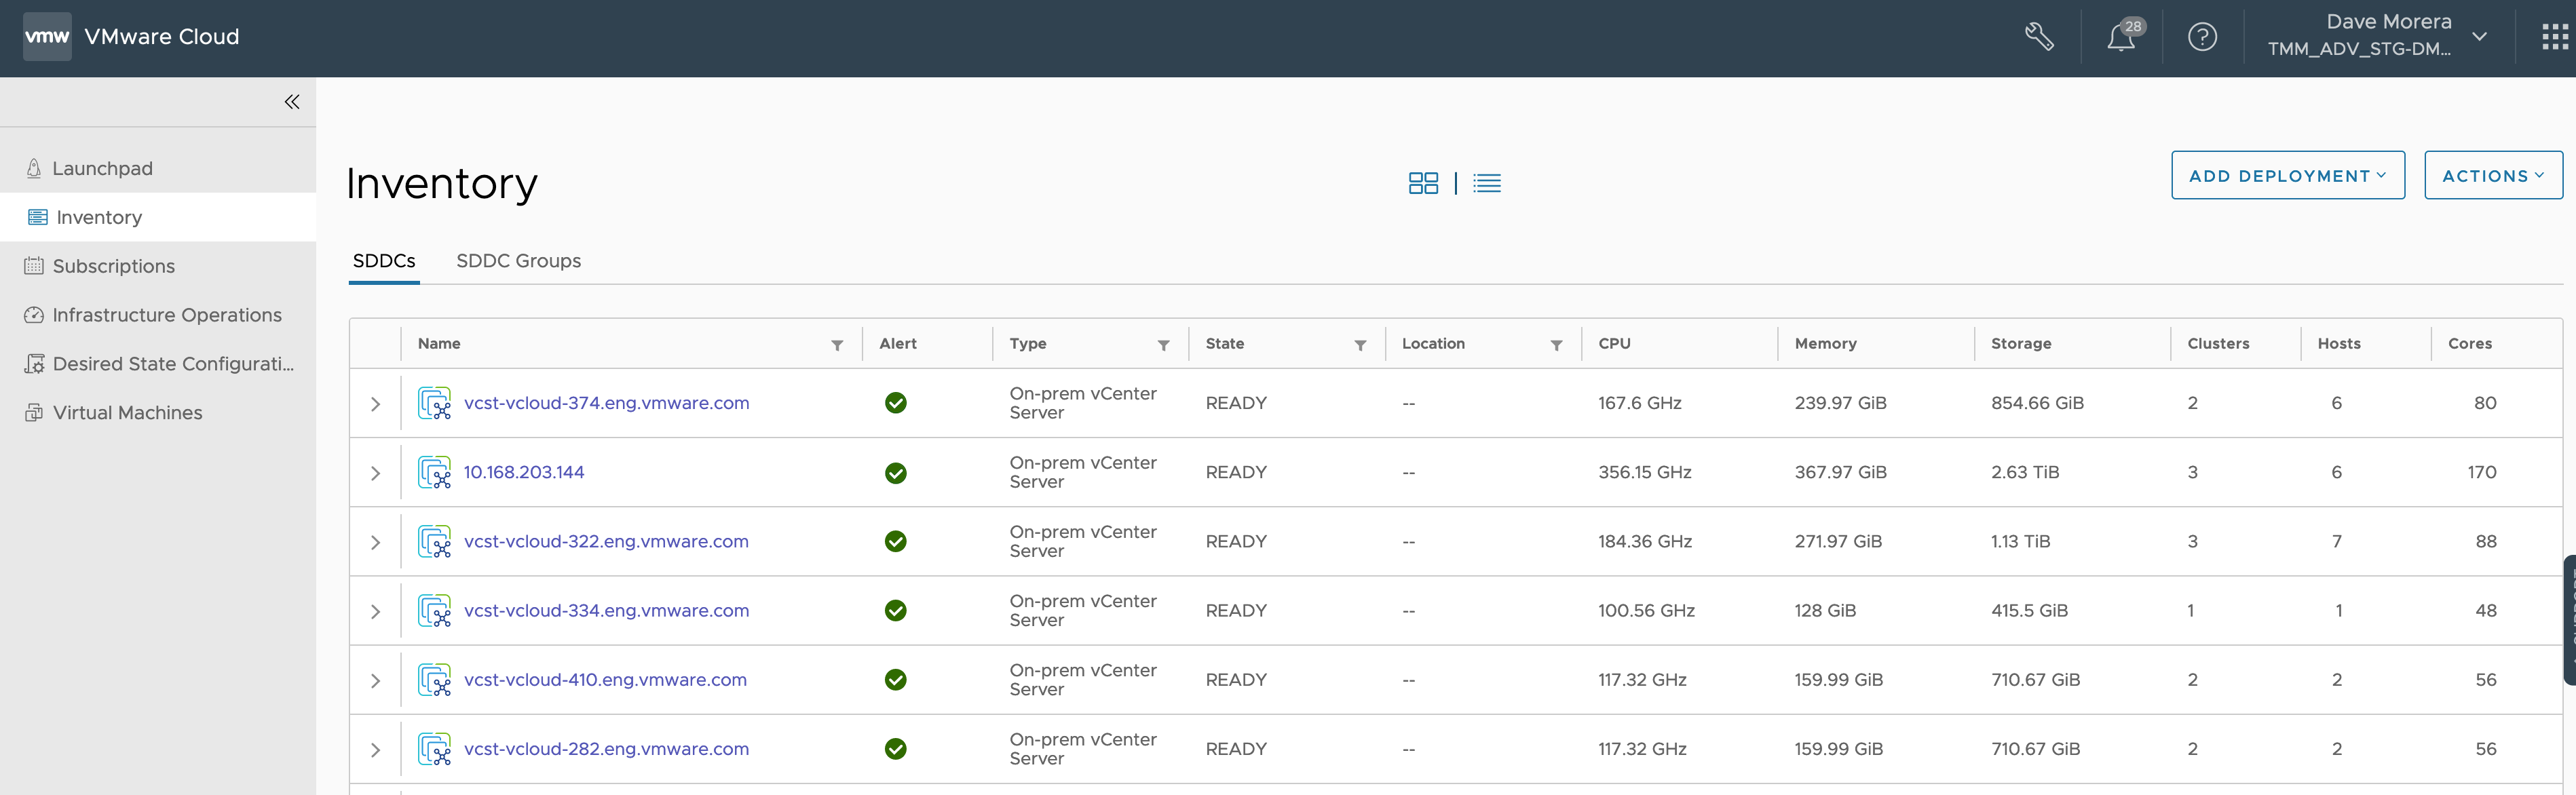
Task: Switch to card grid view
Action: 1423,183
